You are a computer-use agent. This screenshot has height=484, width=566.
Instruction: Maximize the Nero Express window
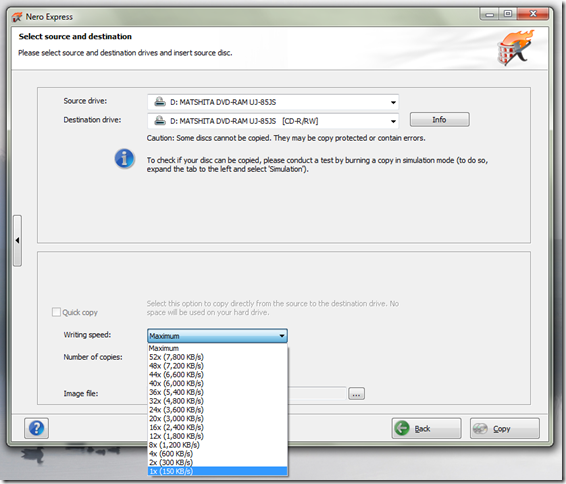pyautogui.click(x=508, y=14)
